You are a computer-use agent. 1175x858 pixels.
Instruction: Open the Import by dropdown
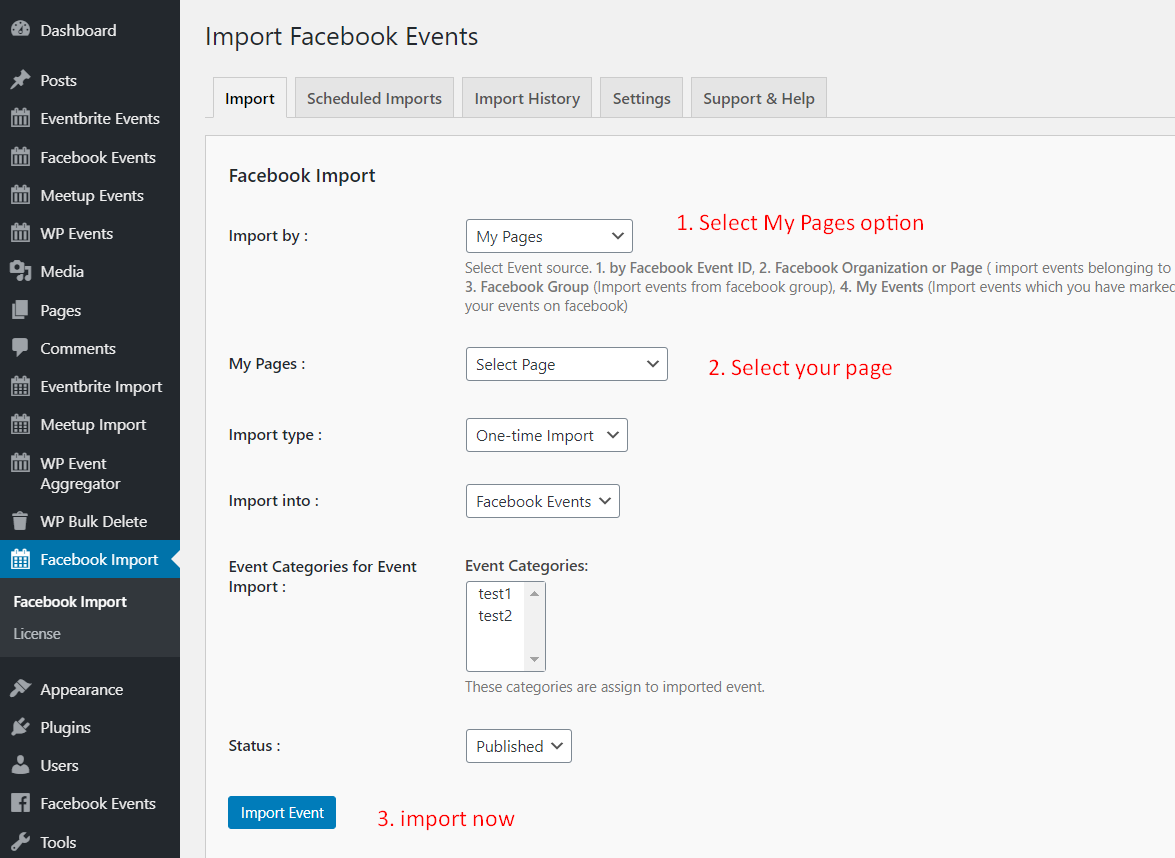pyautogui.click(x=549, y=237)
